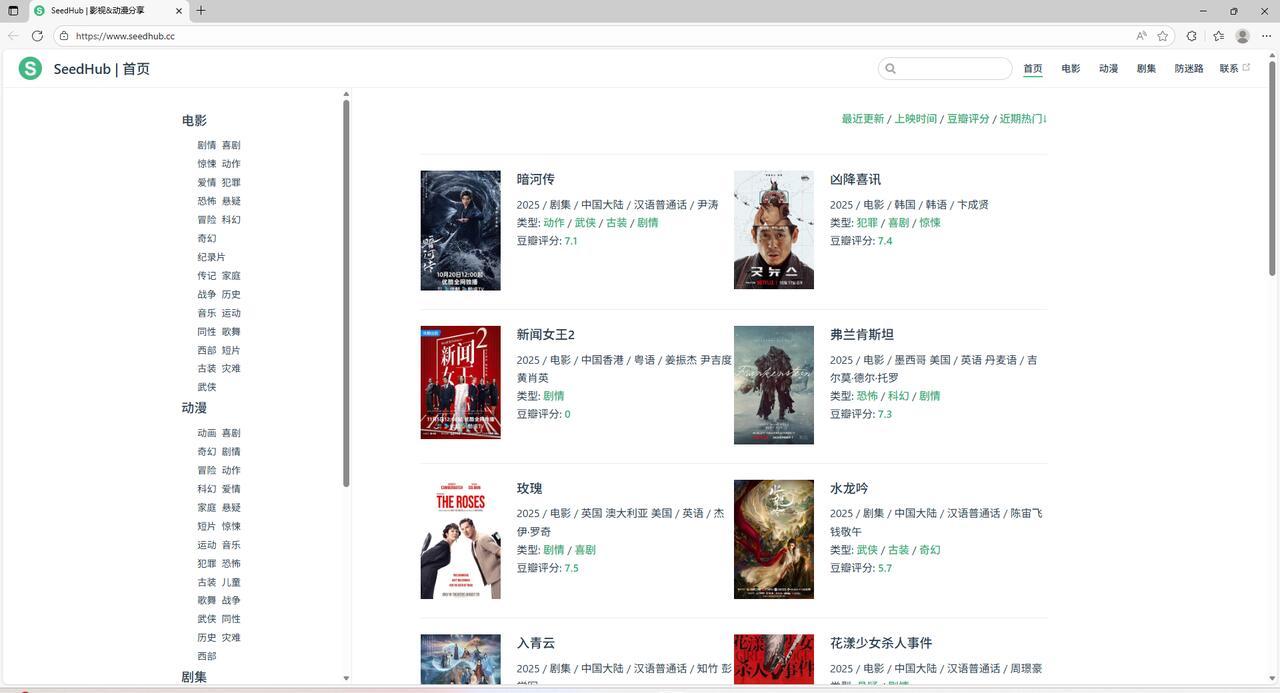
Task: Open the favorites list icon
Action: pyautogui.click(x=1218, y=36)
